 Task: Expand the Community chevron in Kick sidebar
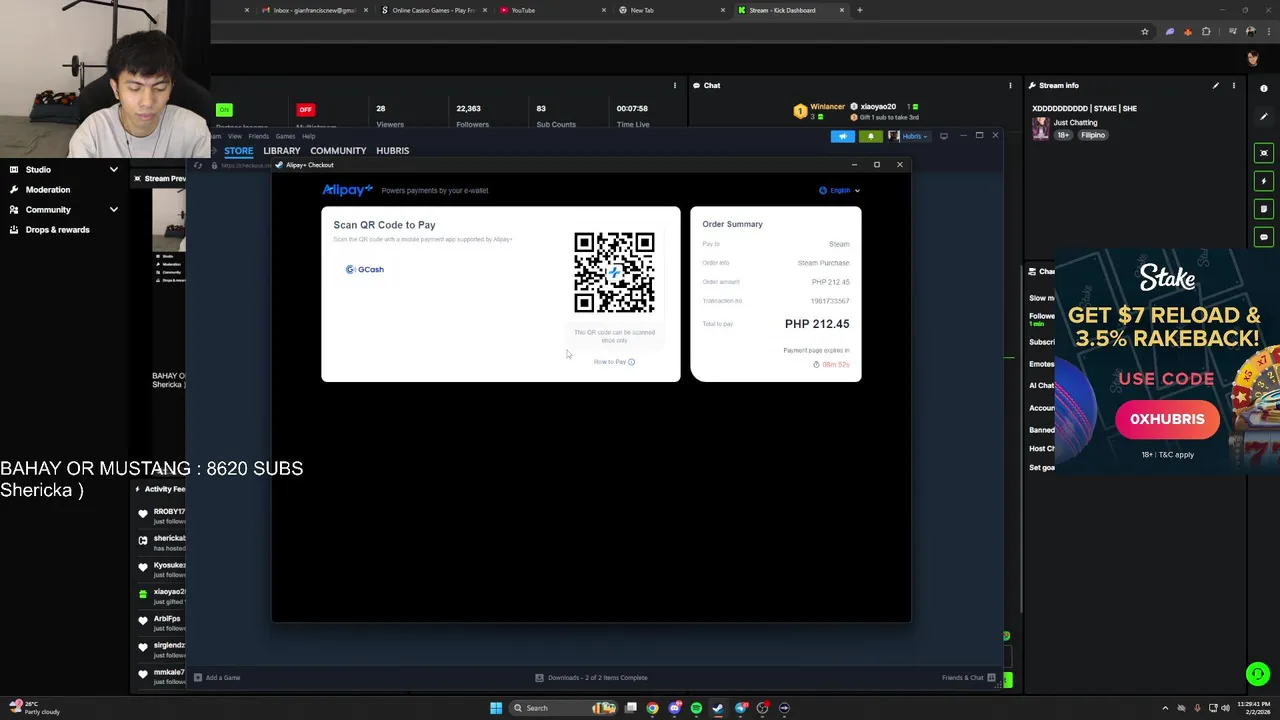pyautogui.click(x=114, y=210)
